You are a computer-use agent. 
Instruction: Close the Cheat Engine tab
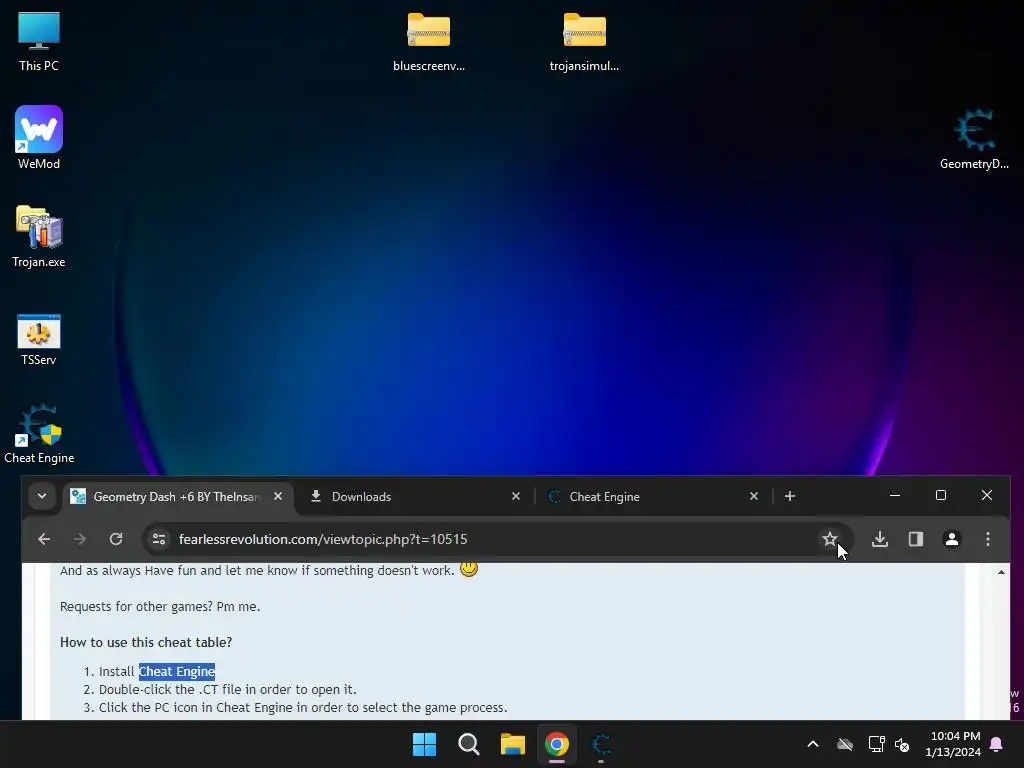754,496
